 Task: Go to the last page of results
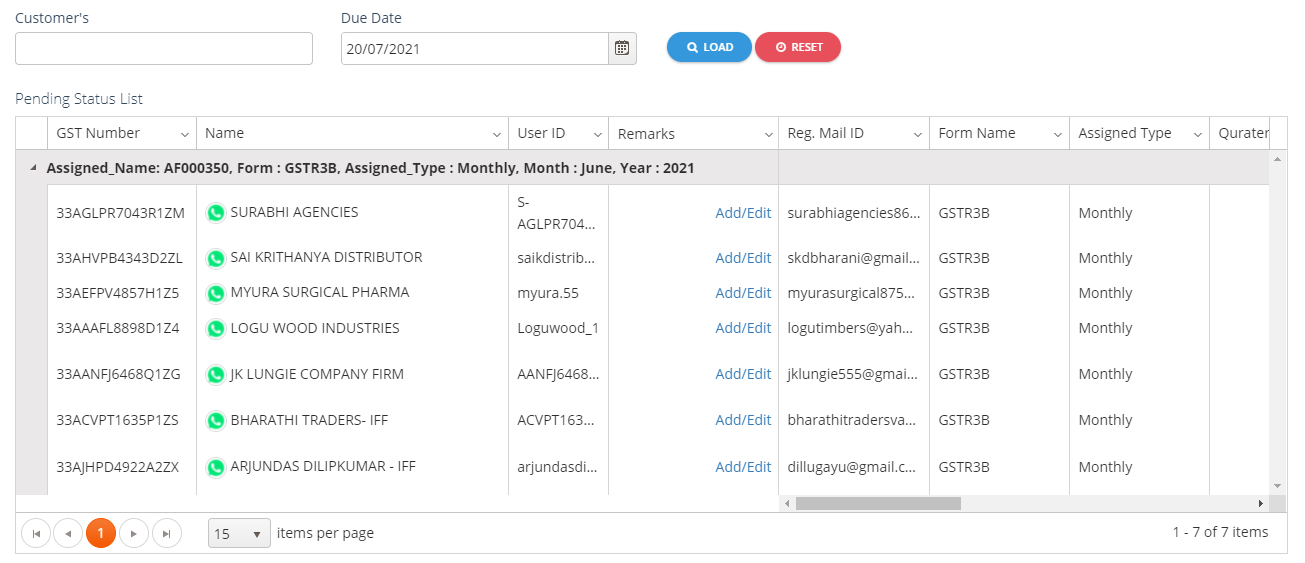point(167,534)
